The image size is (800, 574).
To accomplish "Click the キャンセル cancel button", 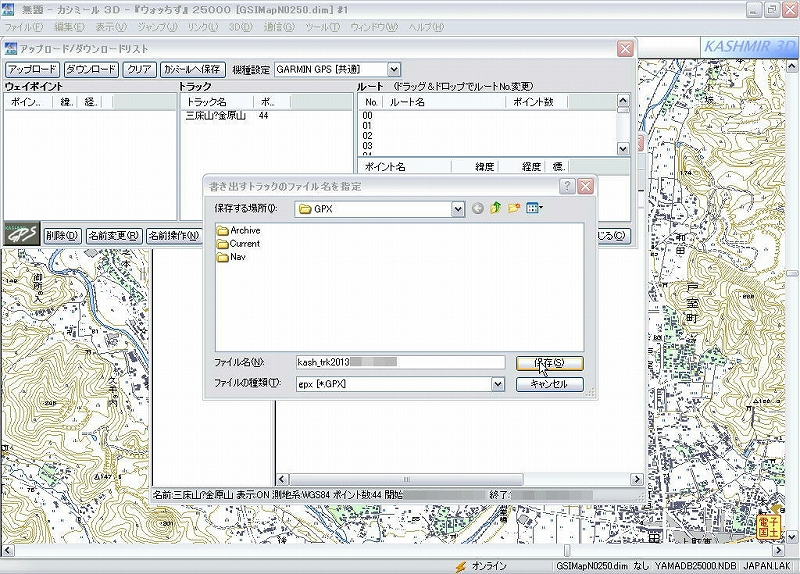I will 549,384.
